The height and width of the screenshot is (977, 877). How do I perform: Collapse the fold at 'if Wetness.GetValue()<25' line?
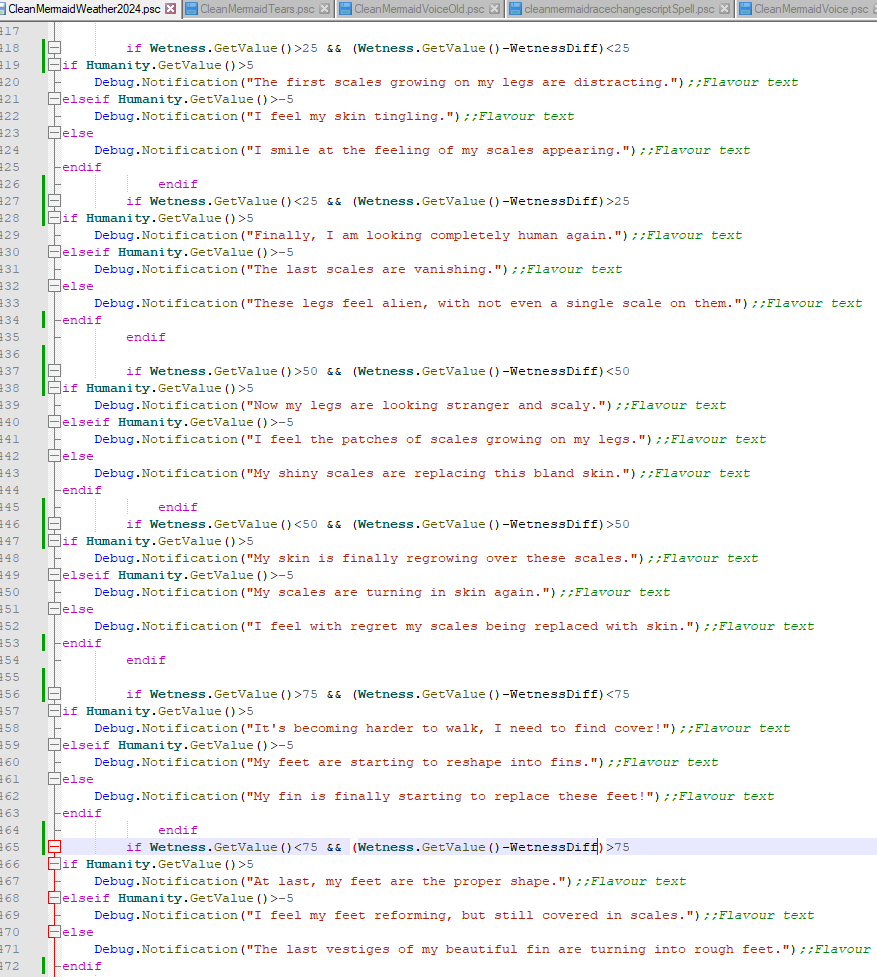coord(55,201)
